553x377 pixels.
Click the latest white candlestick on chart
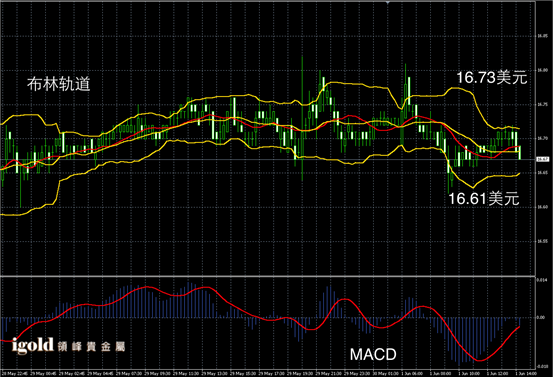point(520,152)
